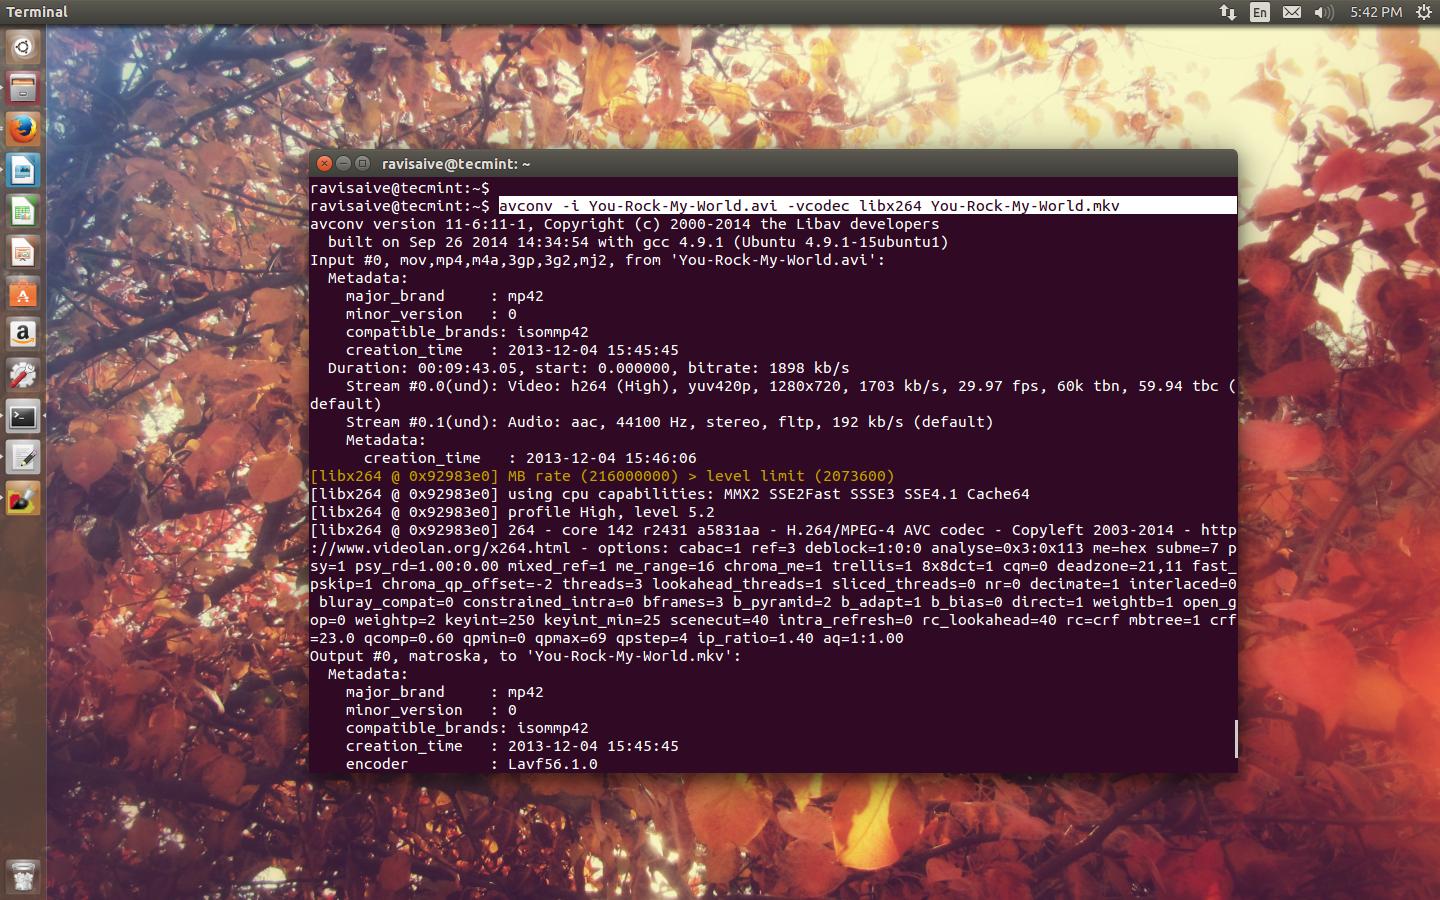This screenshot has width=1440, height=900.
Task: Open the network connections indicator
Action: 1227,12
